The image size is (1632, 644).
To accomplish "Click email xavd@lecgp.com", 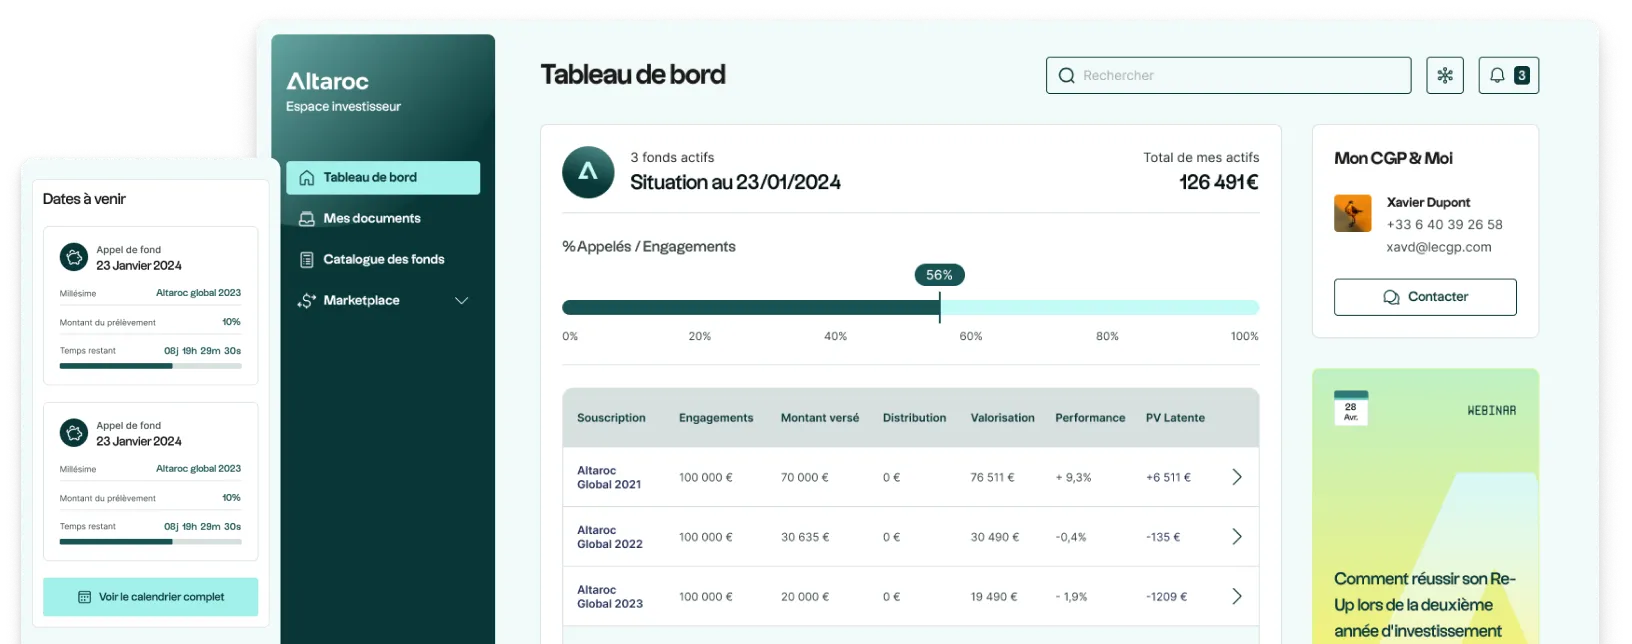I will pos(1439,248).
